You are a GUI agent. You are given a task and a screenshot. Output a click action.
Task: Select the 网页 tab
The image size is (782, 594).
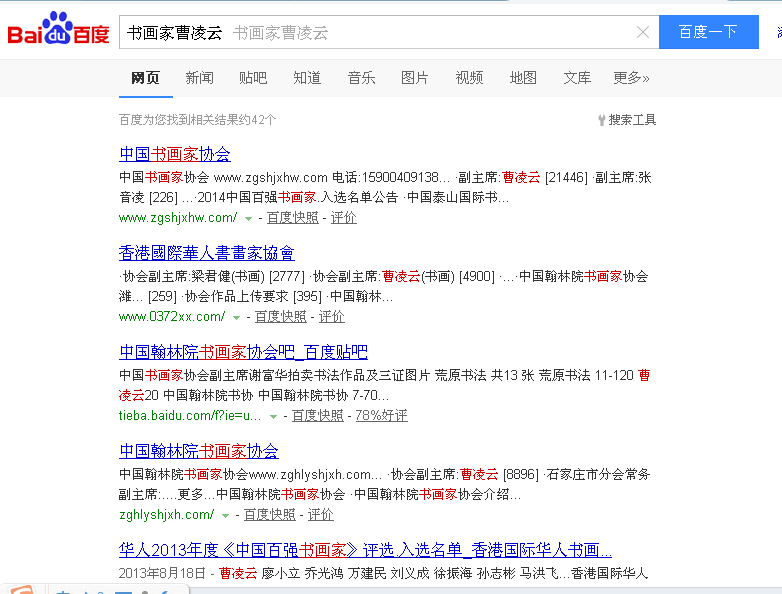pos(146,78)
